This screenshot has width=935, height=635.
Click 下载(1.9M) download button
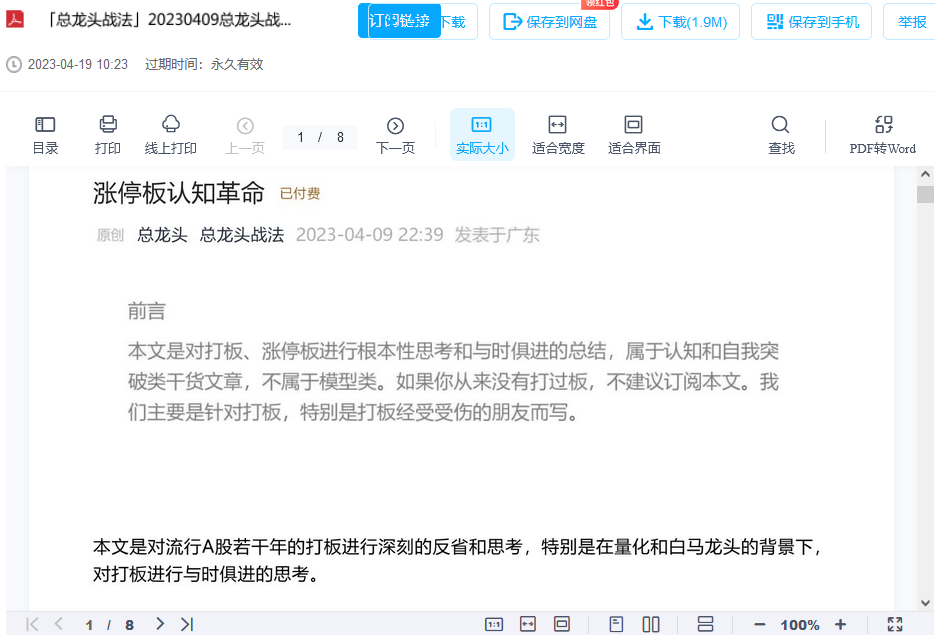680,22
